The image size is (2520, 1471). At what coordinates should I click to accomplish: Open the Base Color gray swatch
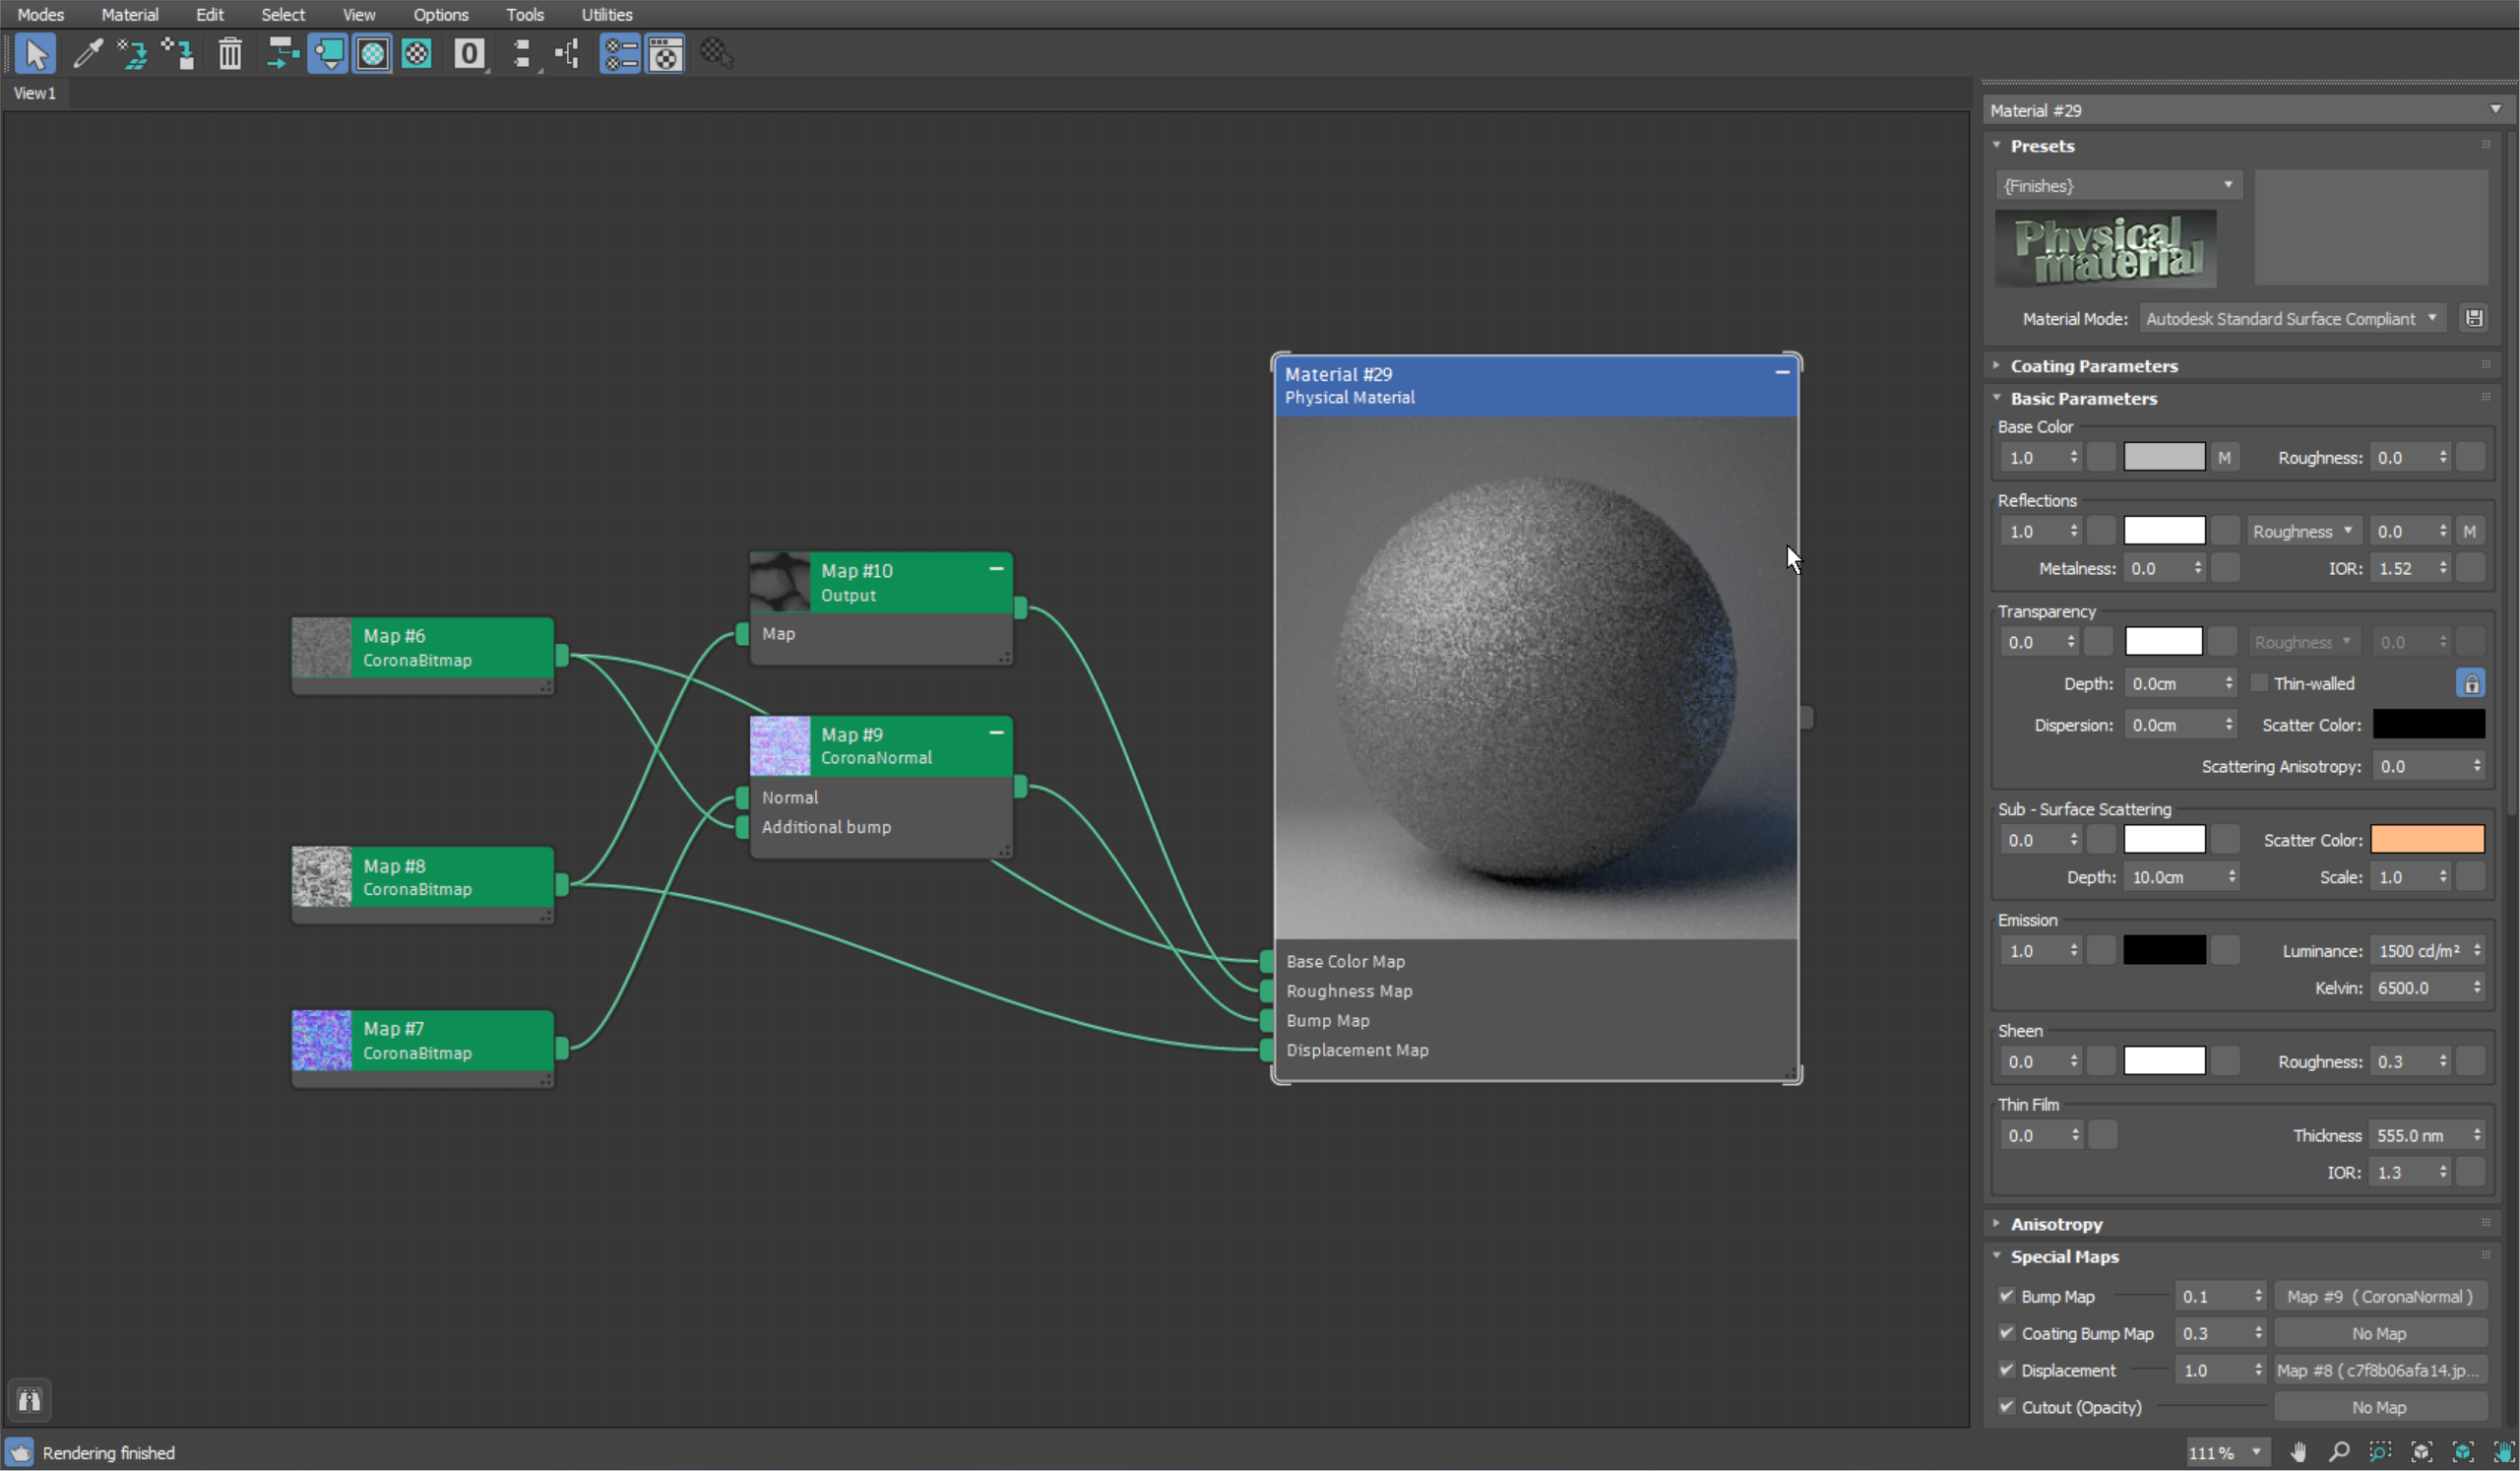point(2164,457)
